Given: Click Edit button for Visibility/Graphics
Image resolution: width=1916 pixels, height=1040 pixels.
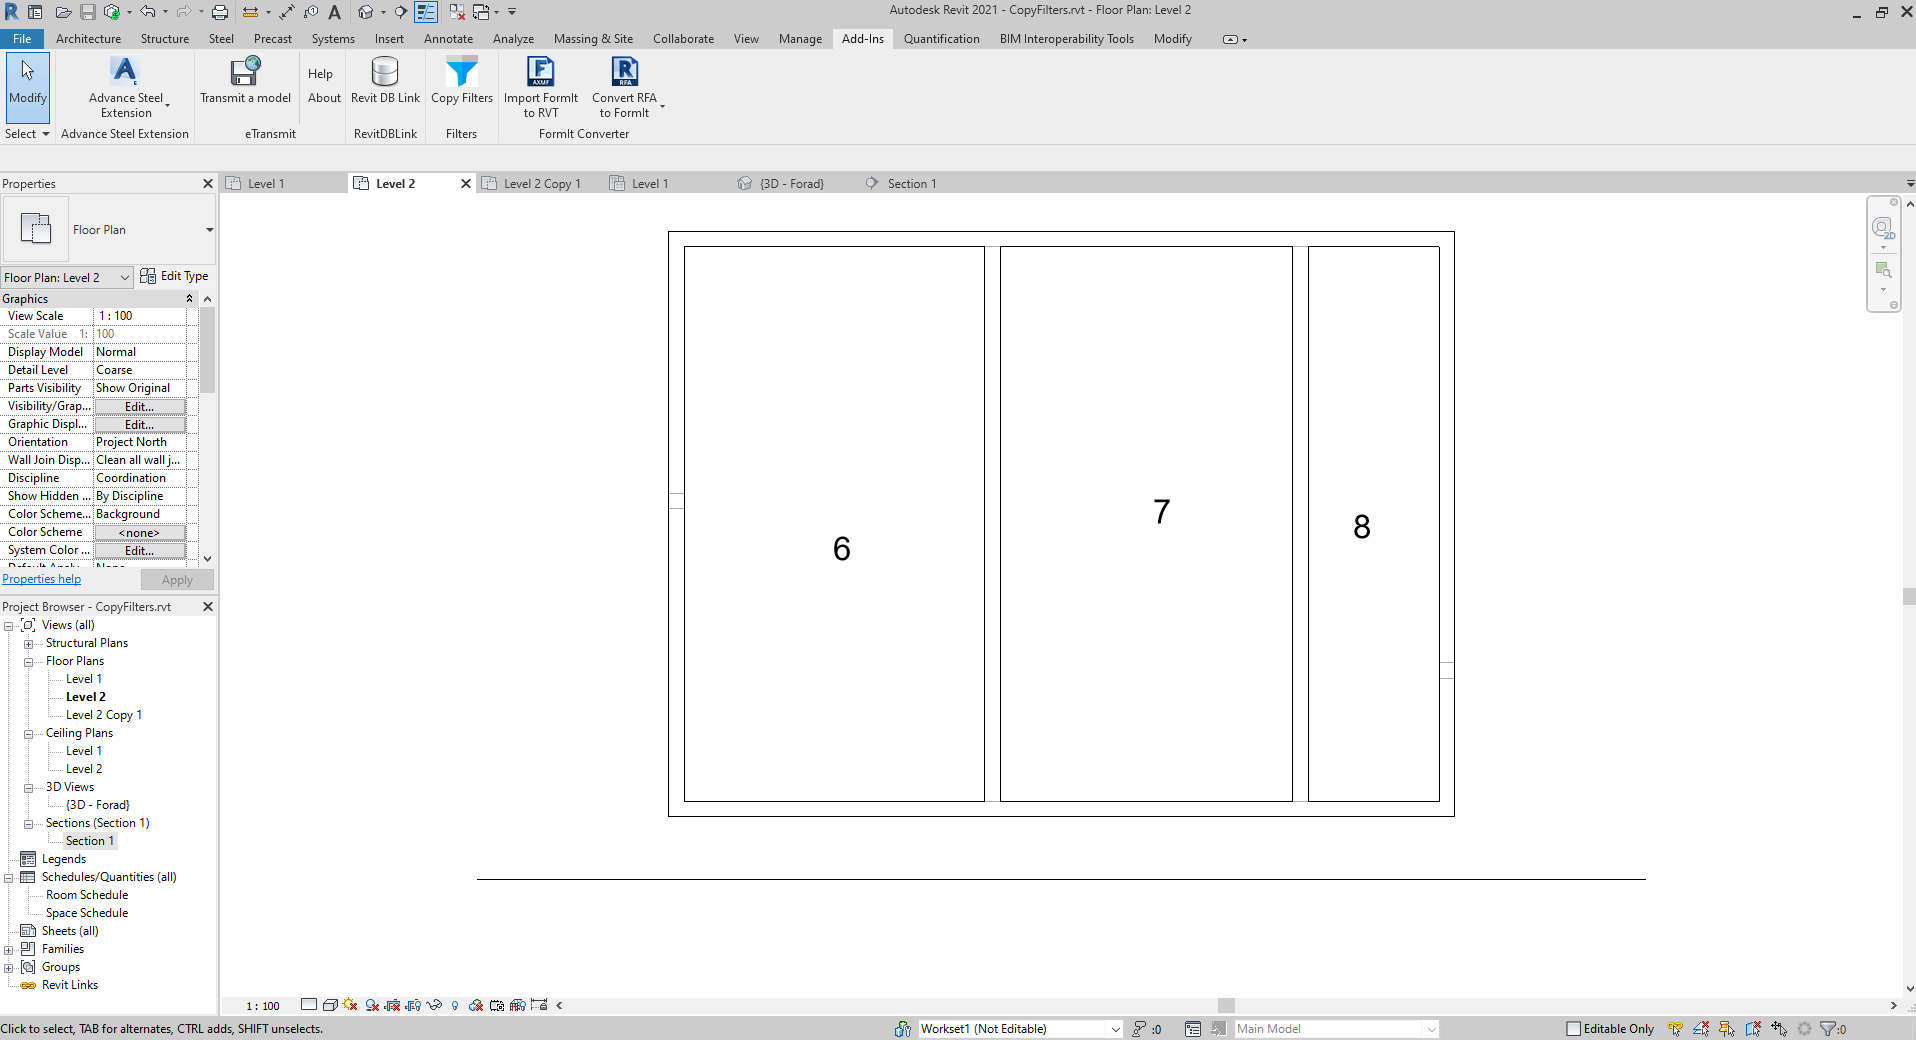Looking at the screenshot, I should tap(140, 407).
